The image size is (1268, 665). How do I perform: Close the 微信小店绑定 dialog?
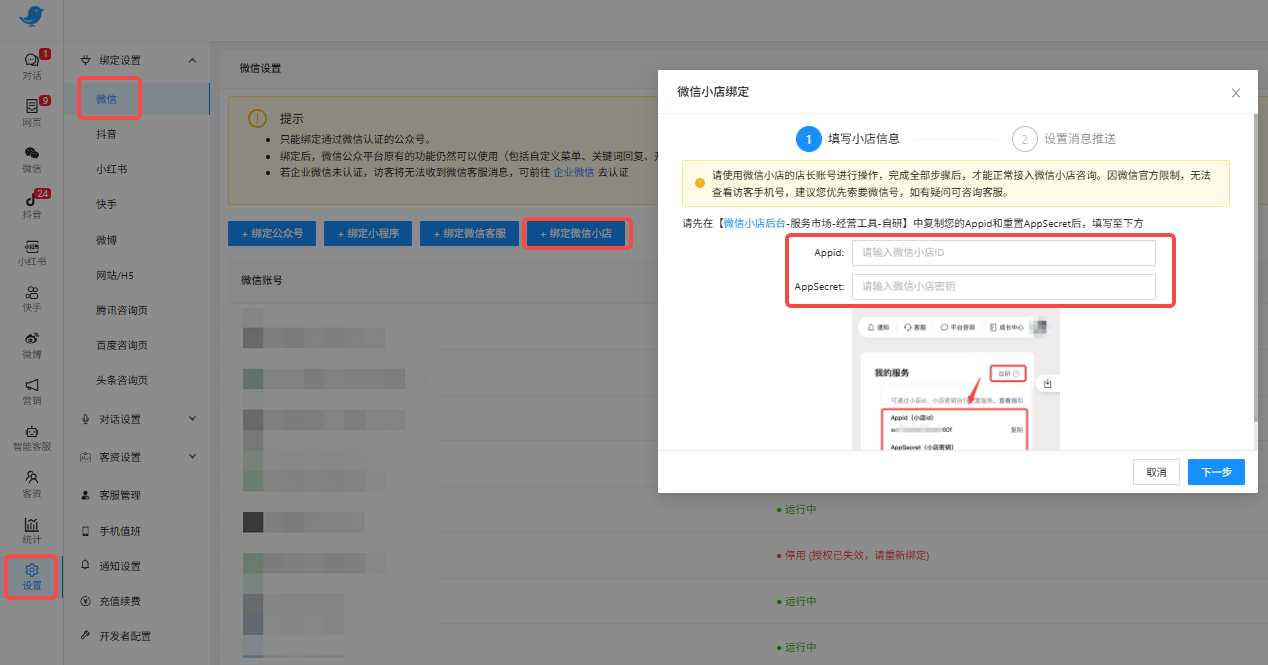[1236, 93]
